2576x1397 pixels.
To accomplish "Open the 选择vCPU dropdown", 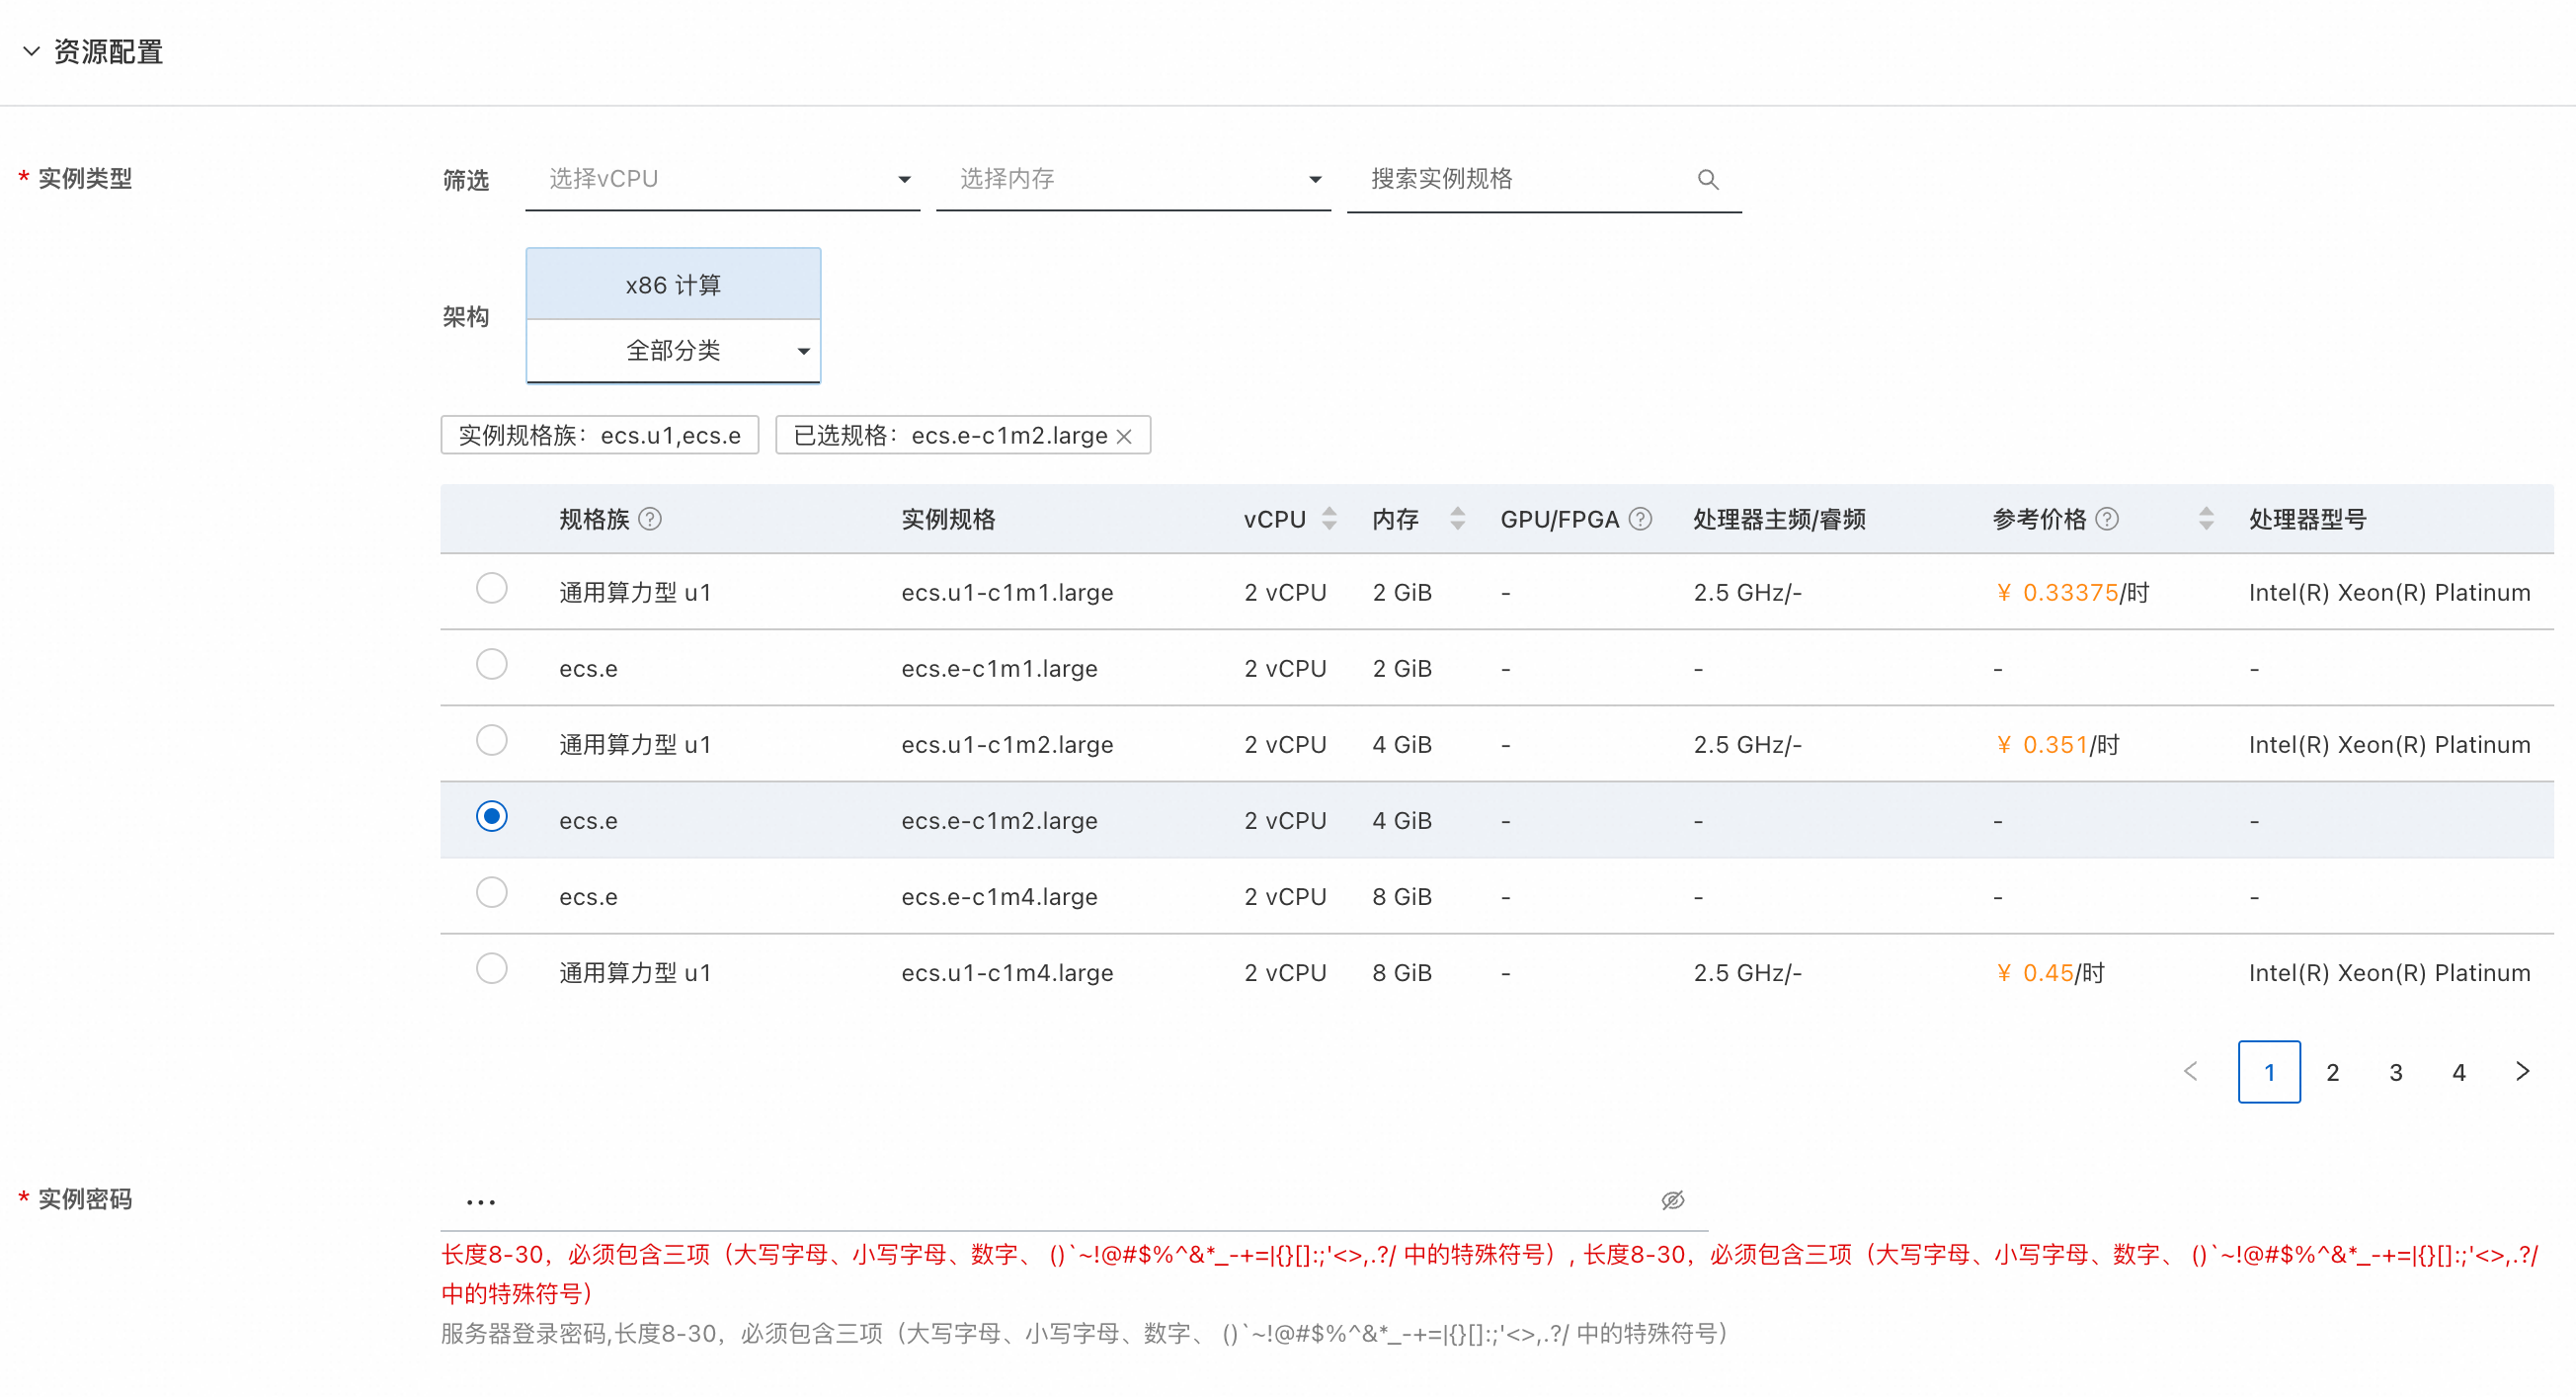I will point(722,179).
